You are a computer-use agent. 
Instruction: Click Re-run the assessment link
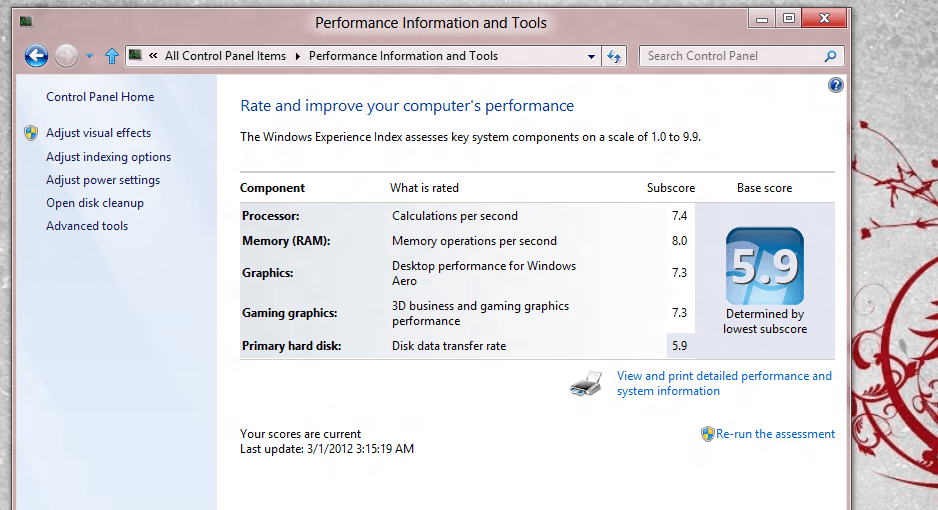[x=775, y=434]
